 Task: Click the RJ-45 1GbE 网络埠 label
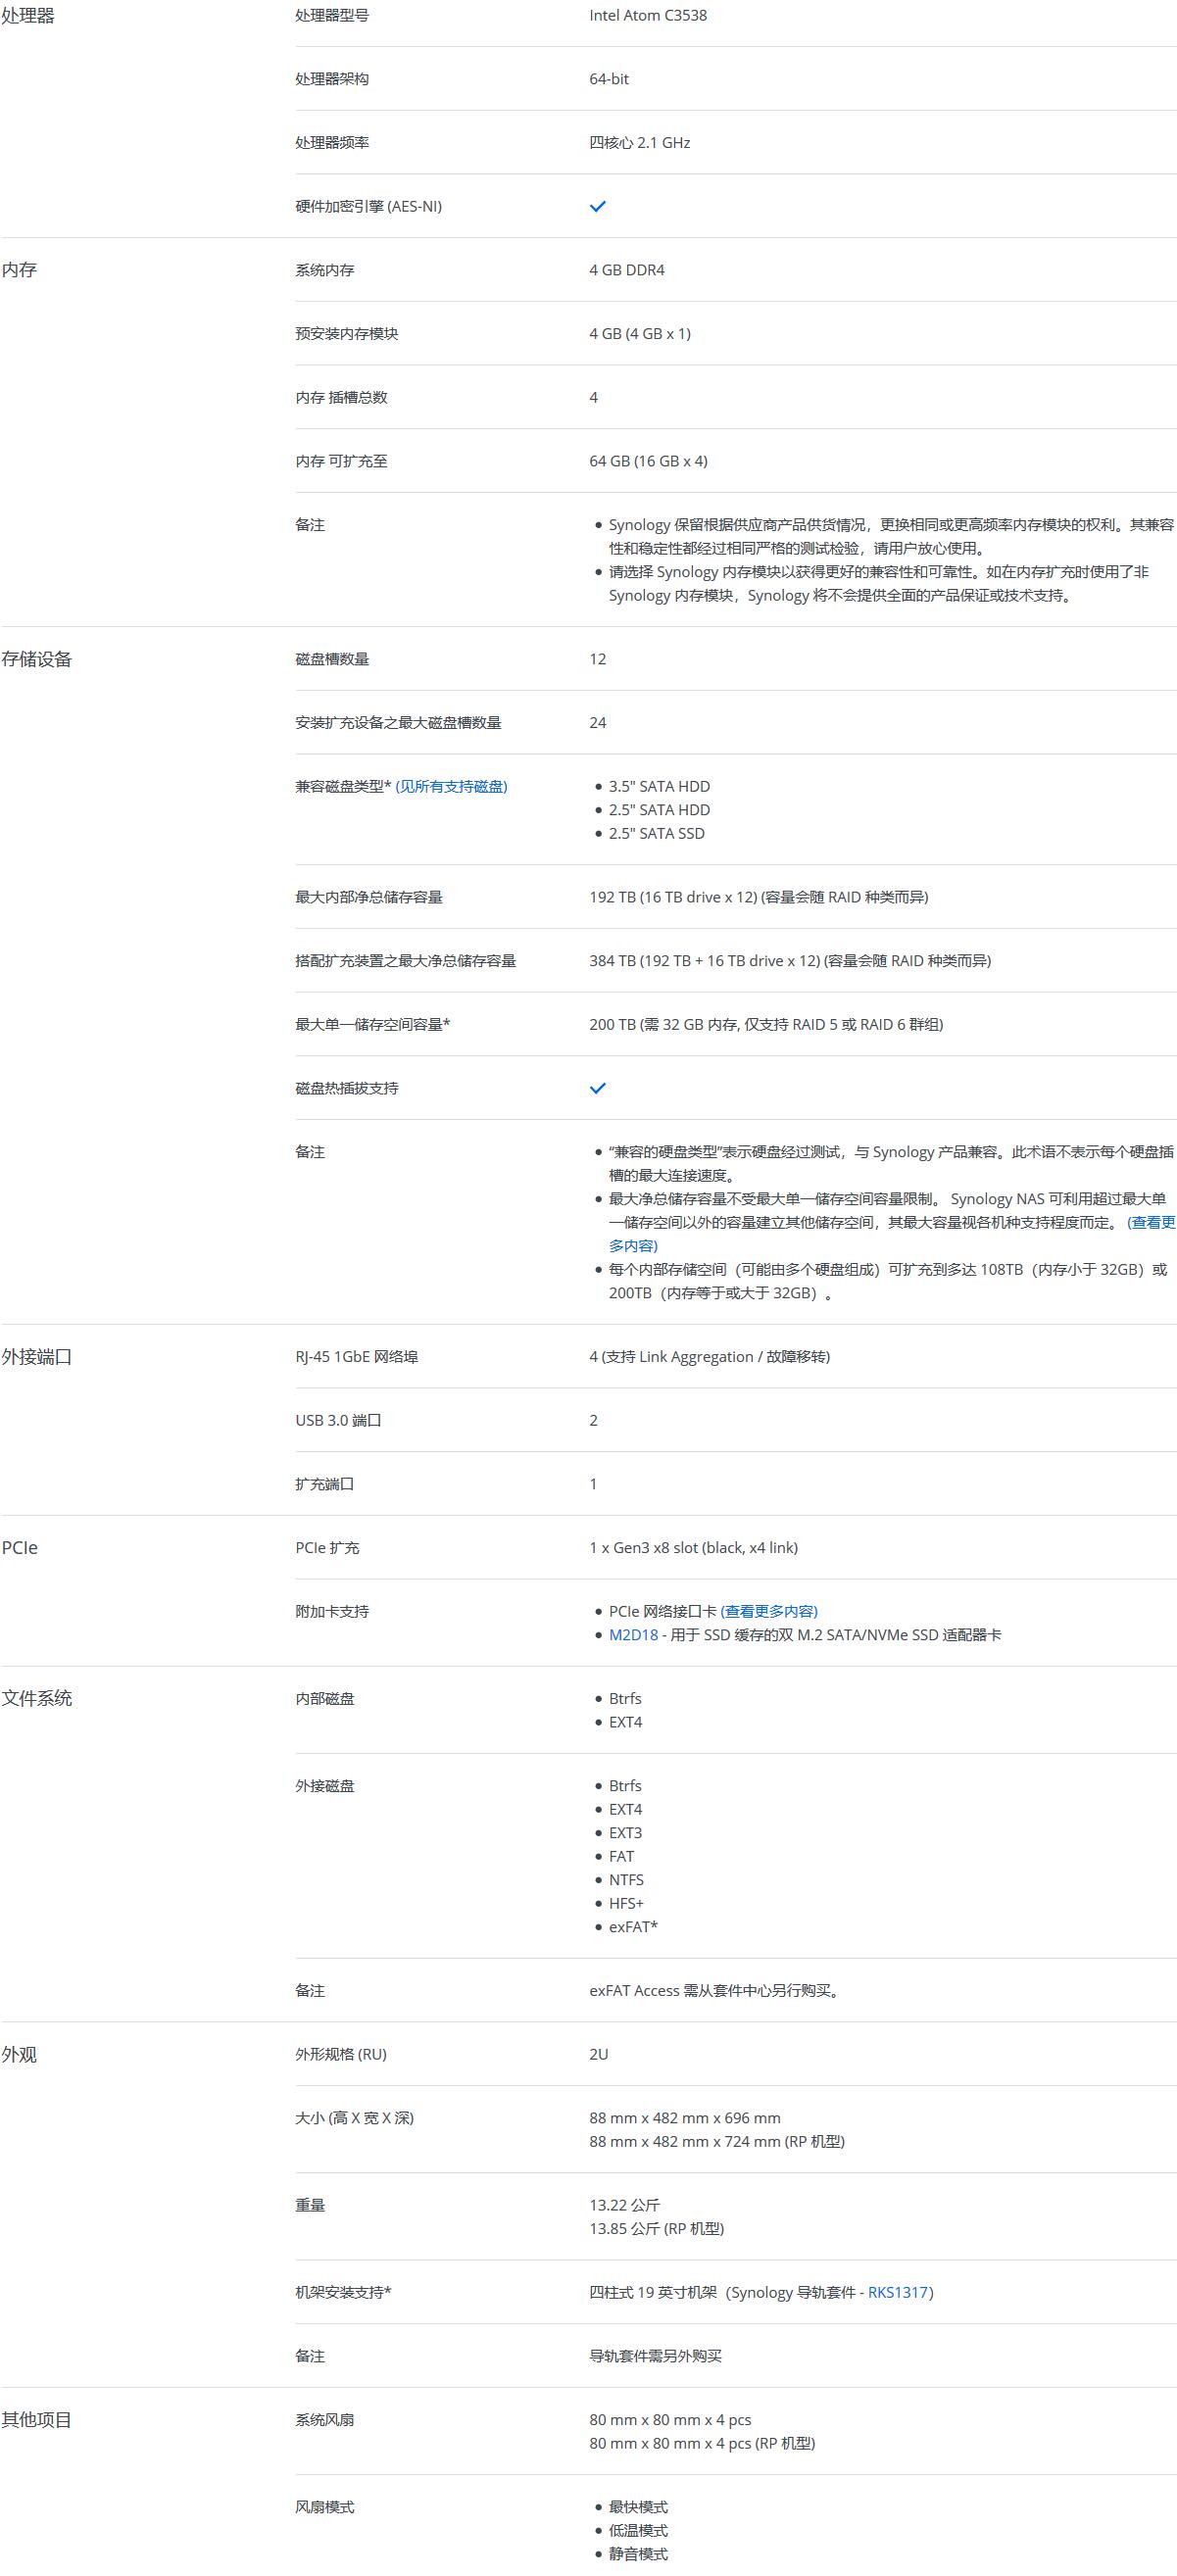click(x=357, y=1357)
